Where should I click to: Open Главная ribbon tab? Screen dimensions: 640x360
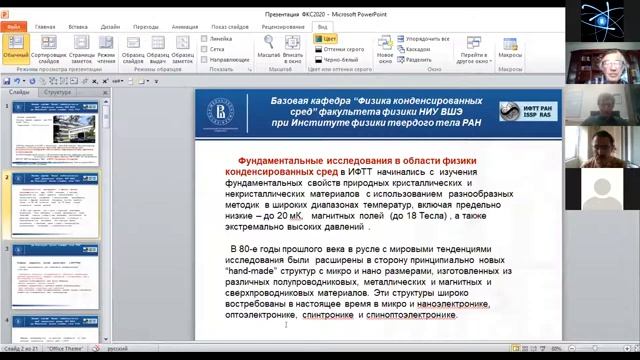point(45,27)
